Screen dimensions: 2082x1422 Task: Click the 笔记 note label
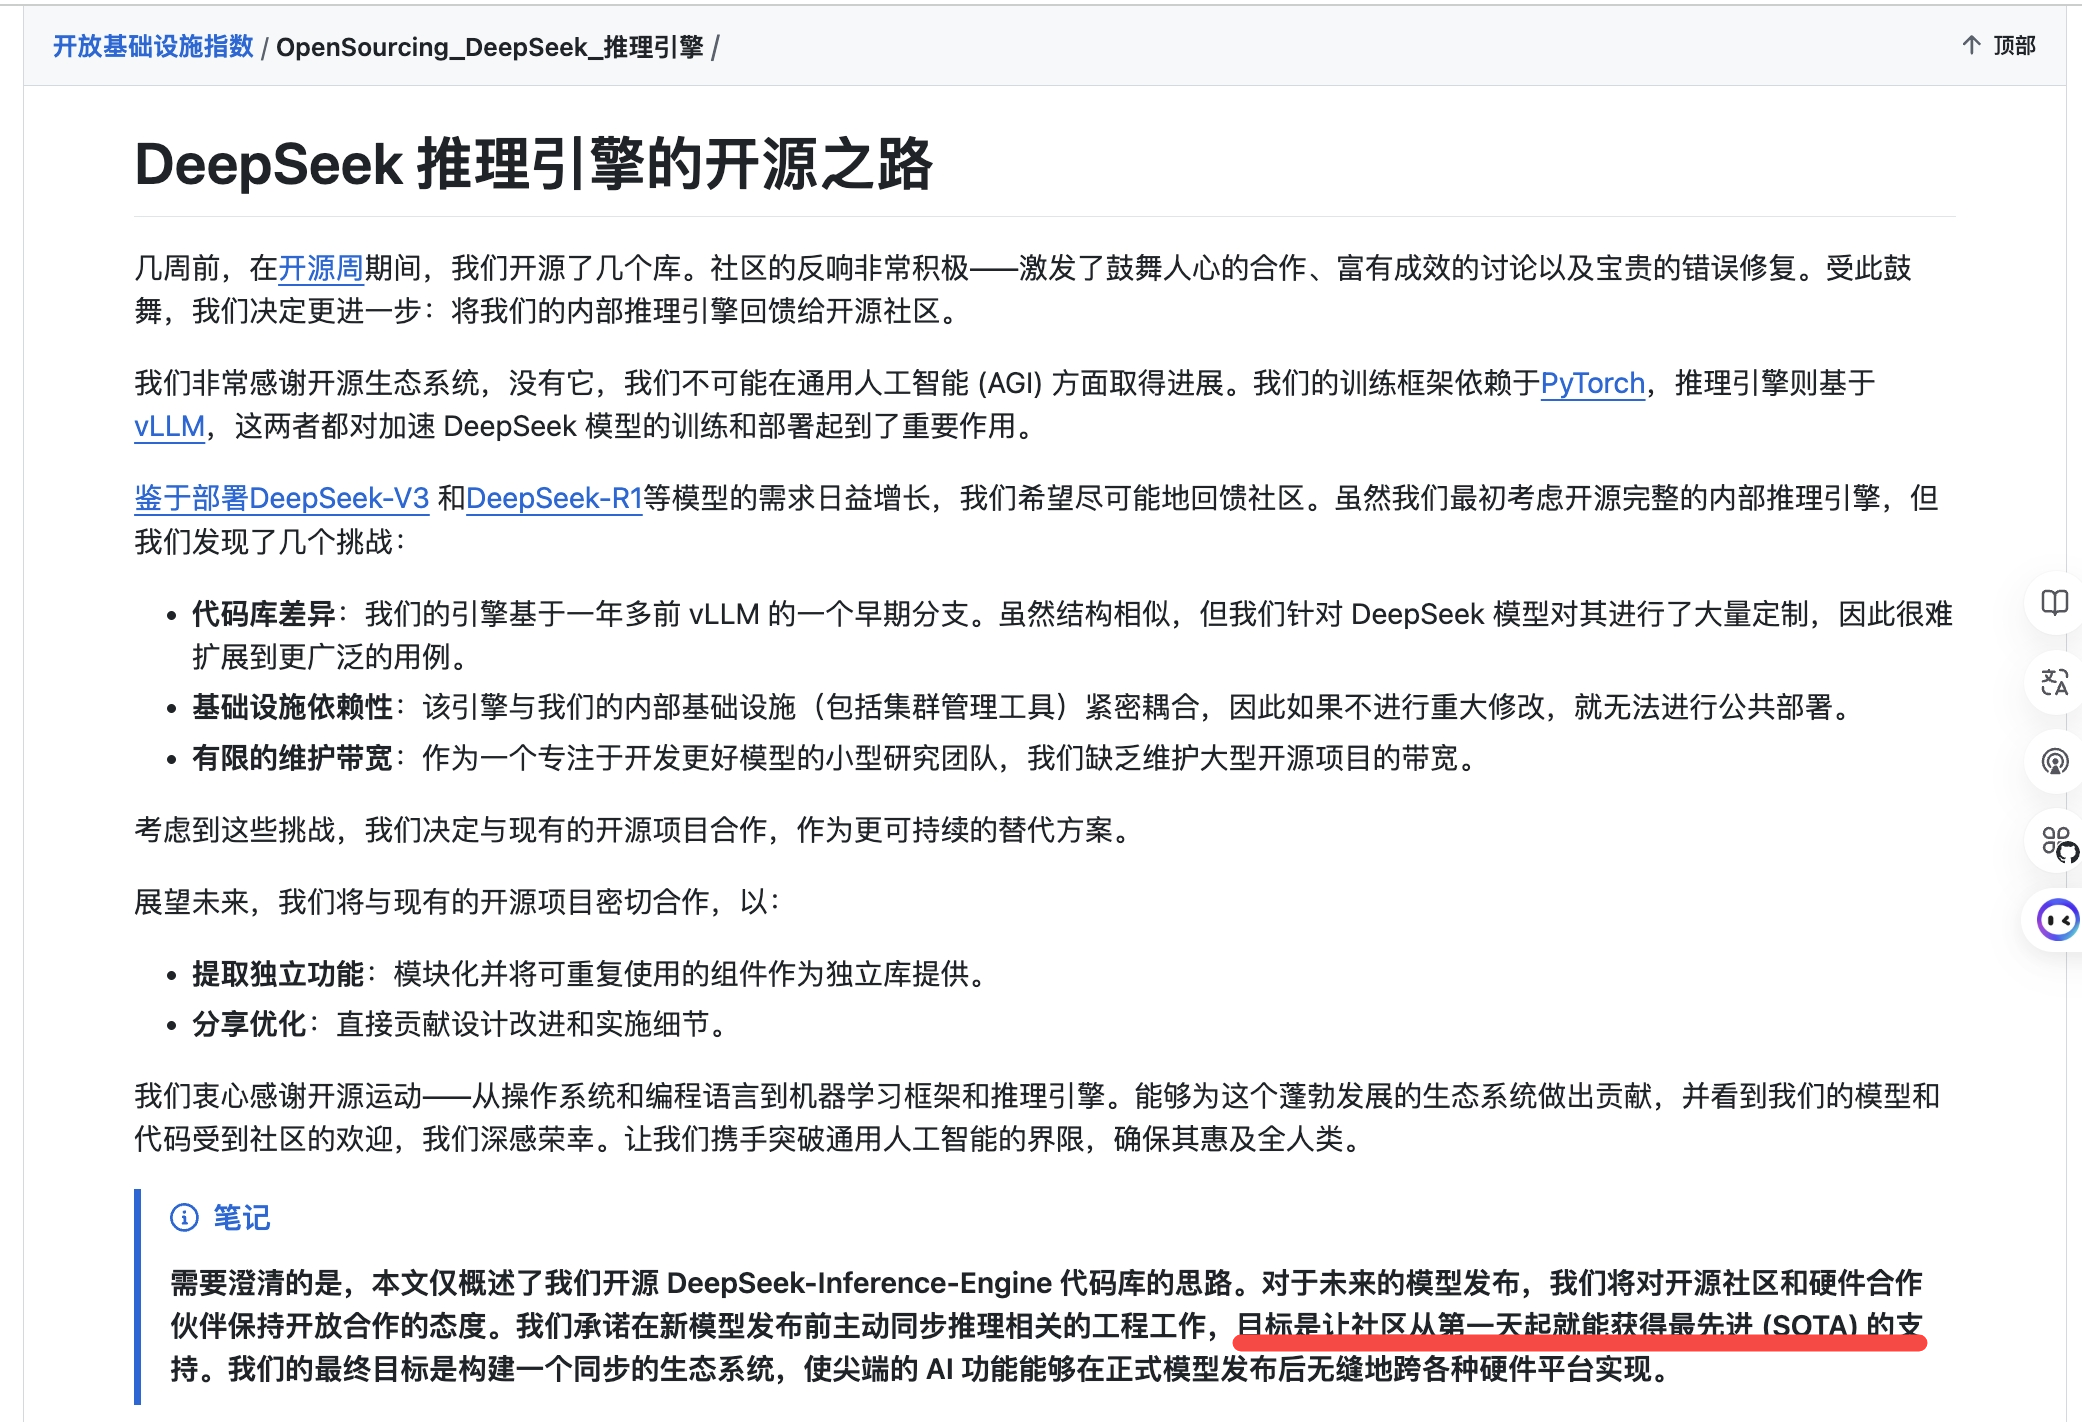tap(242, 1217)
